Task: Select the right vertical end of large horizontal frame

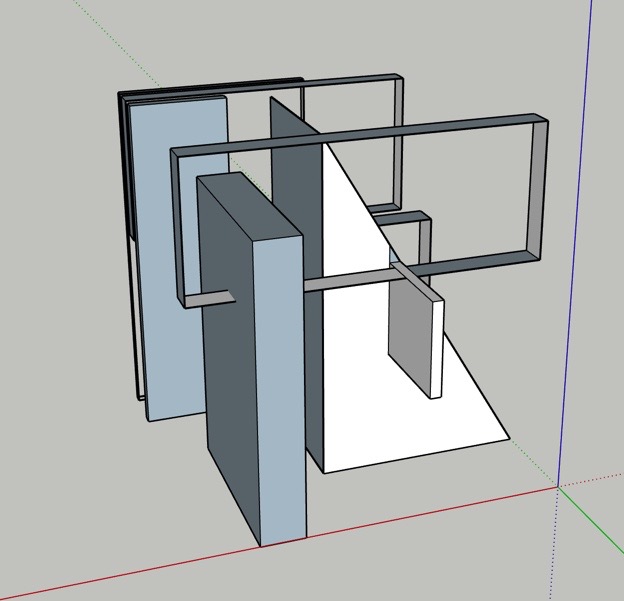Action: [x=540, y=190]
